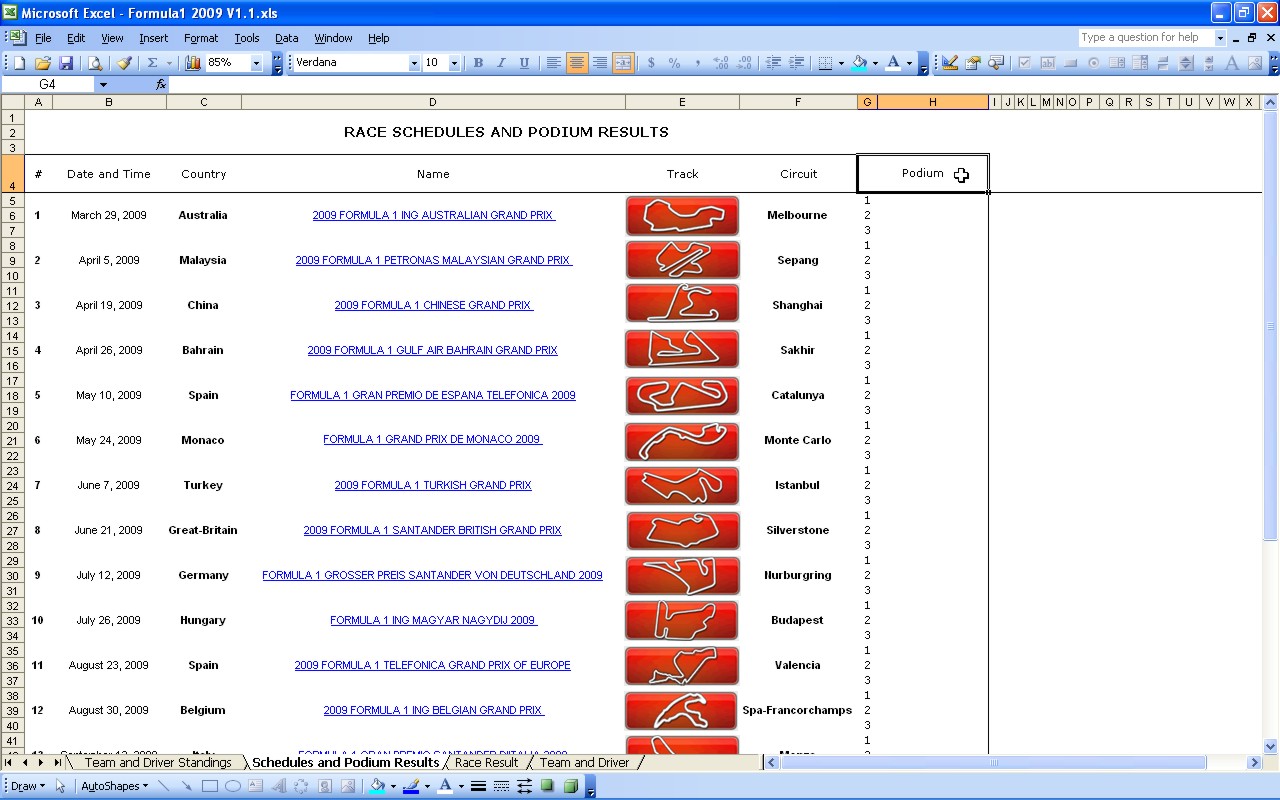1280x800 pixels.
Task: Apply 3-D Style green cube icon
Action: pos(570,786)
